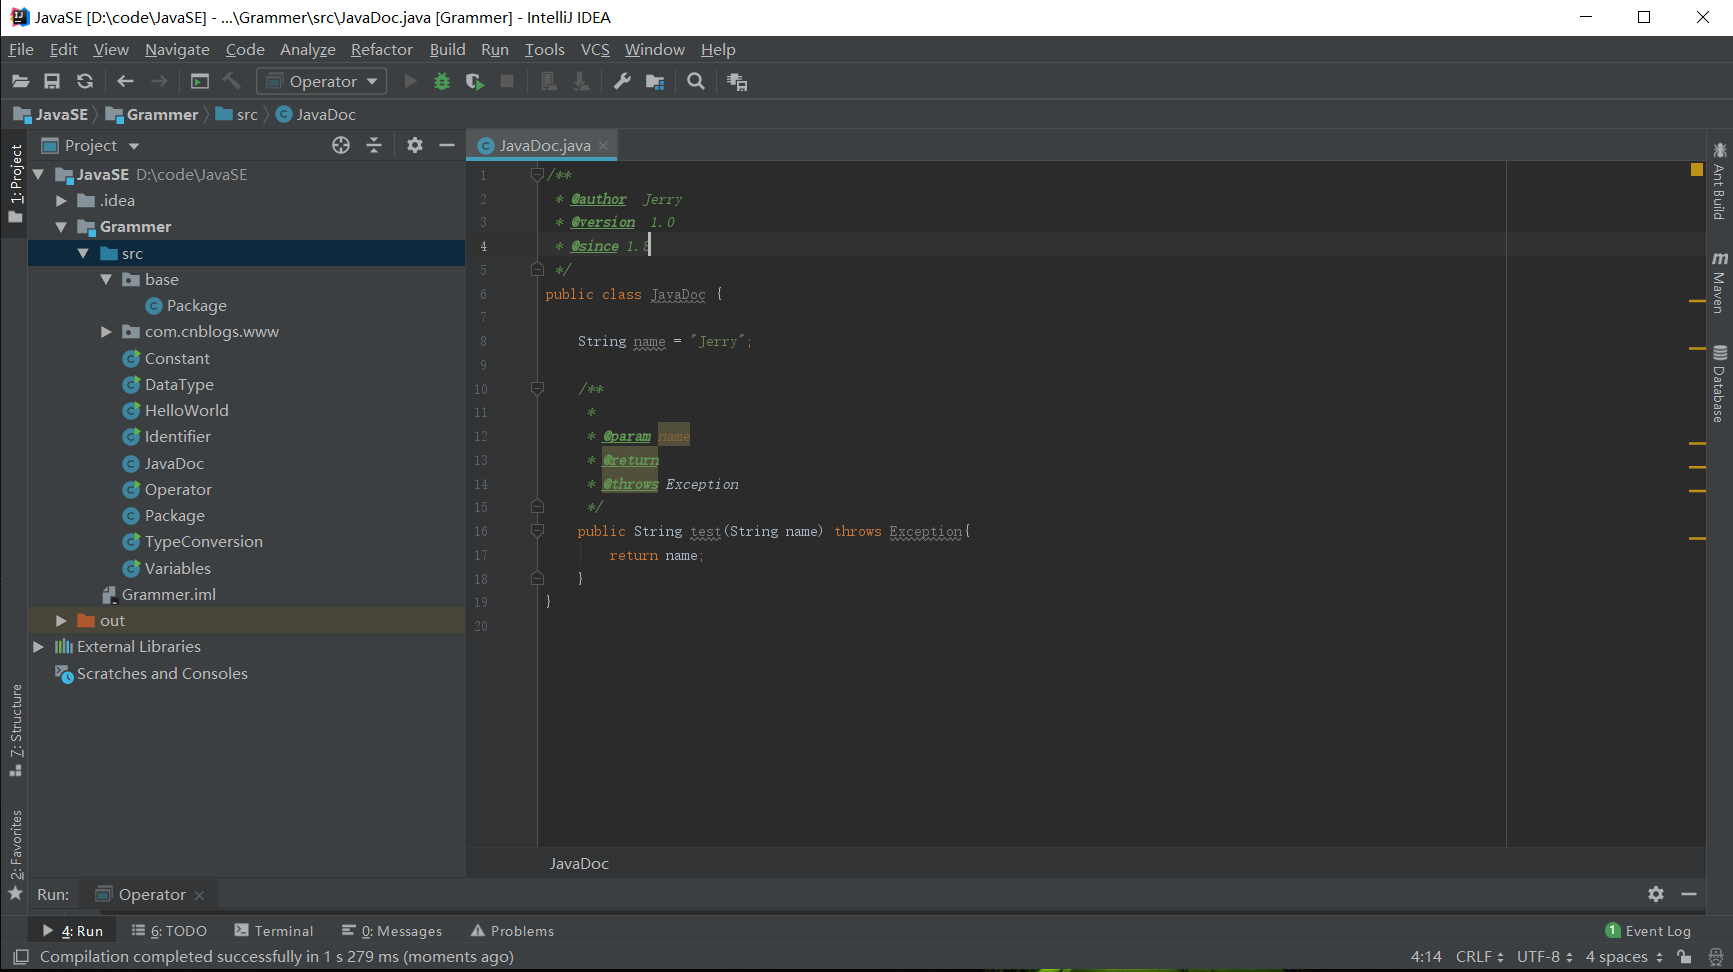The height and width of the screenshot is (972, 1733).
Task: Open Settings via the wrench icon
Action: (622, 82)
